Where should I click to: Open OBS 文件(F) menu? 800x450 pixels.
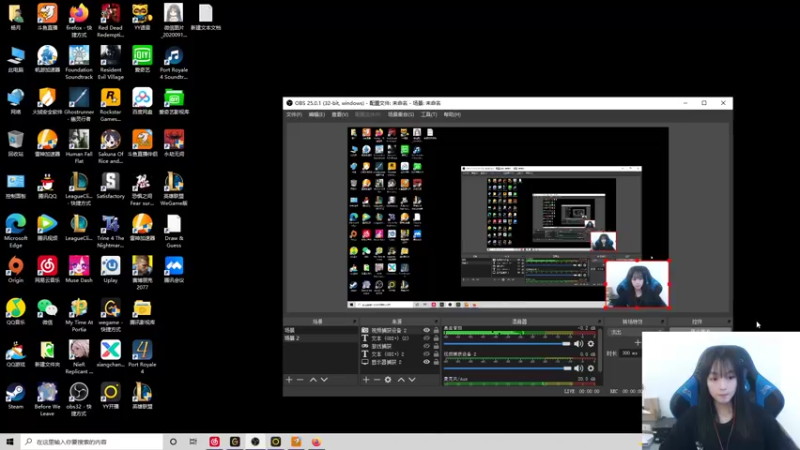pyautogui.click(x=294, y=115)
